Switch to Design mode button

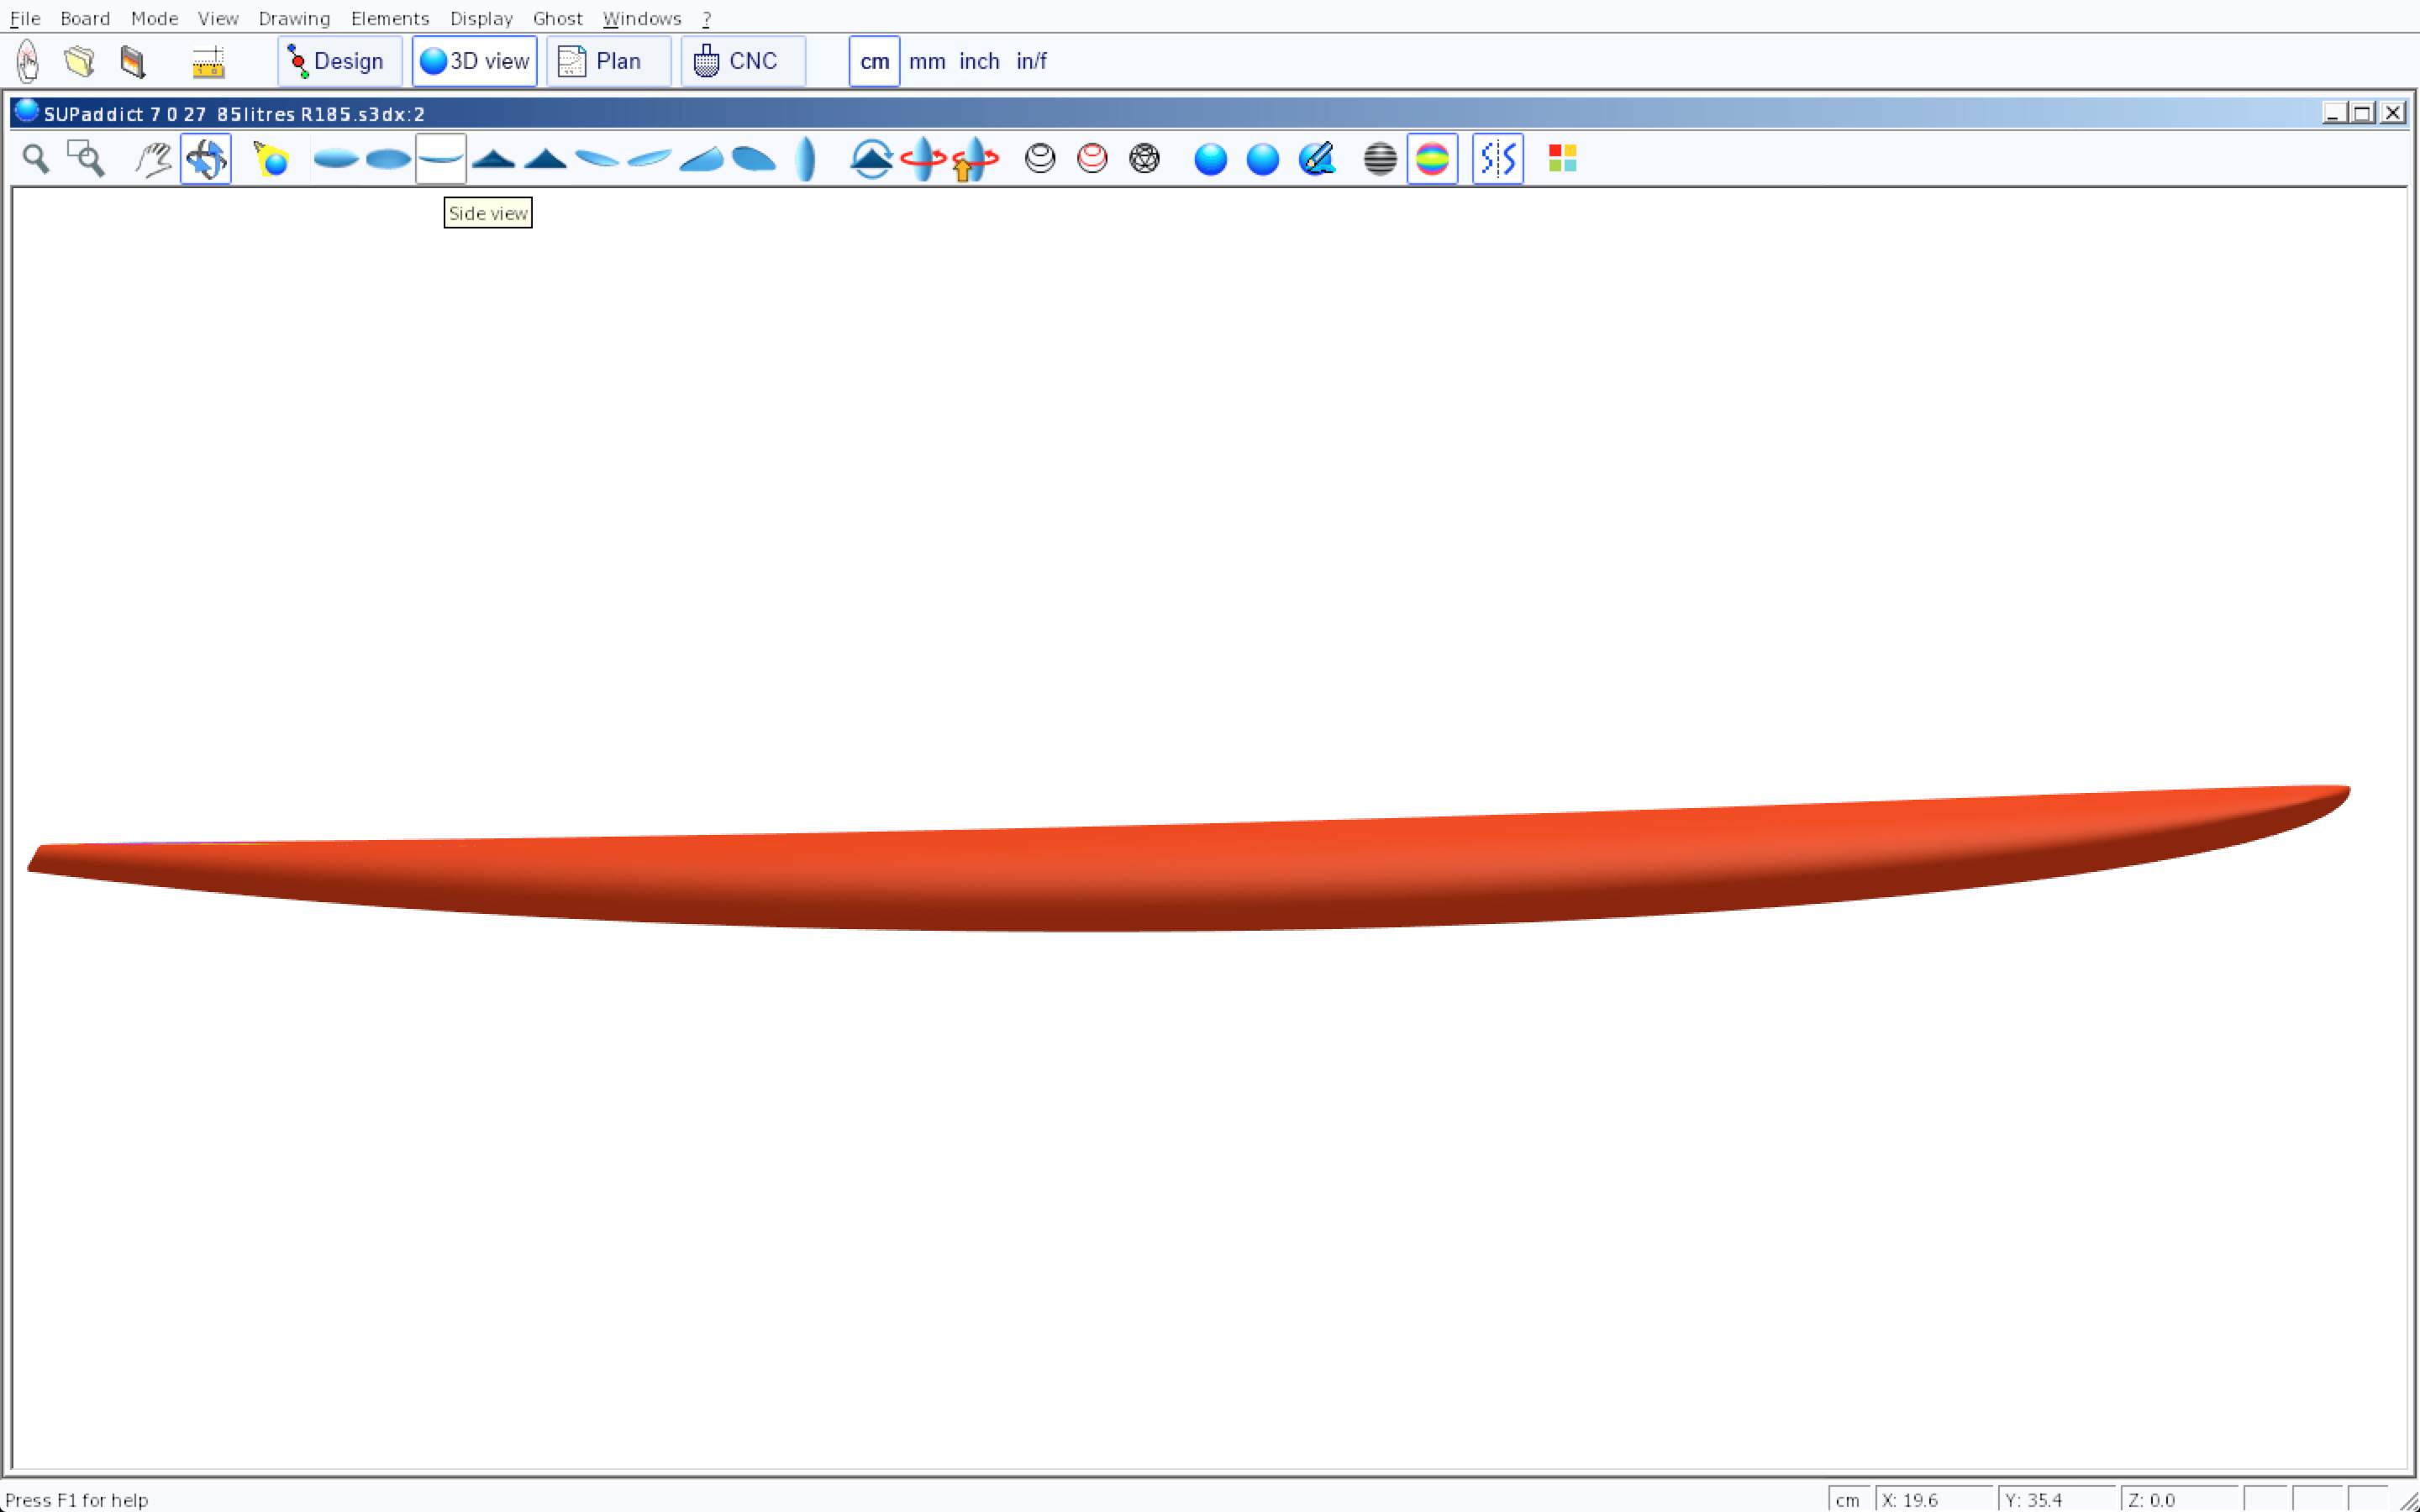tap(339, 61)
